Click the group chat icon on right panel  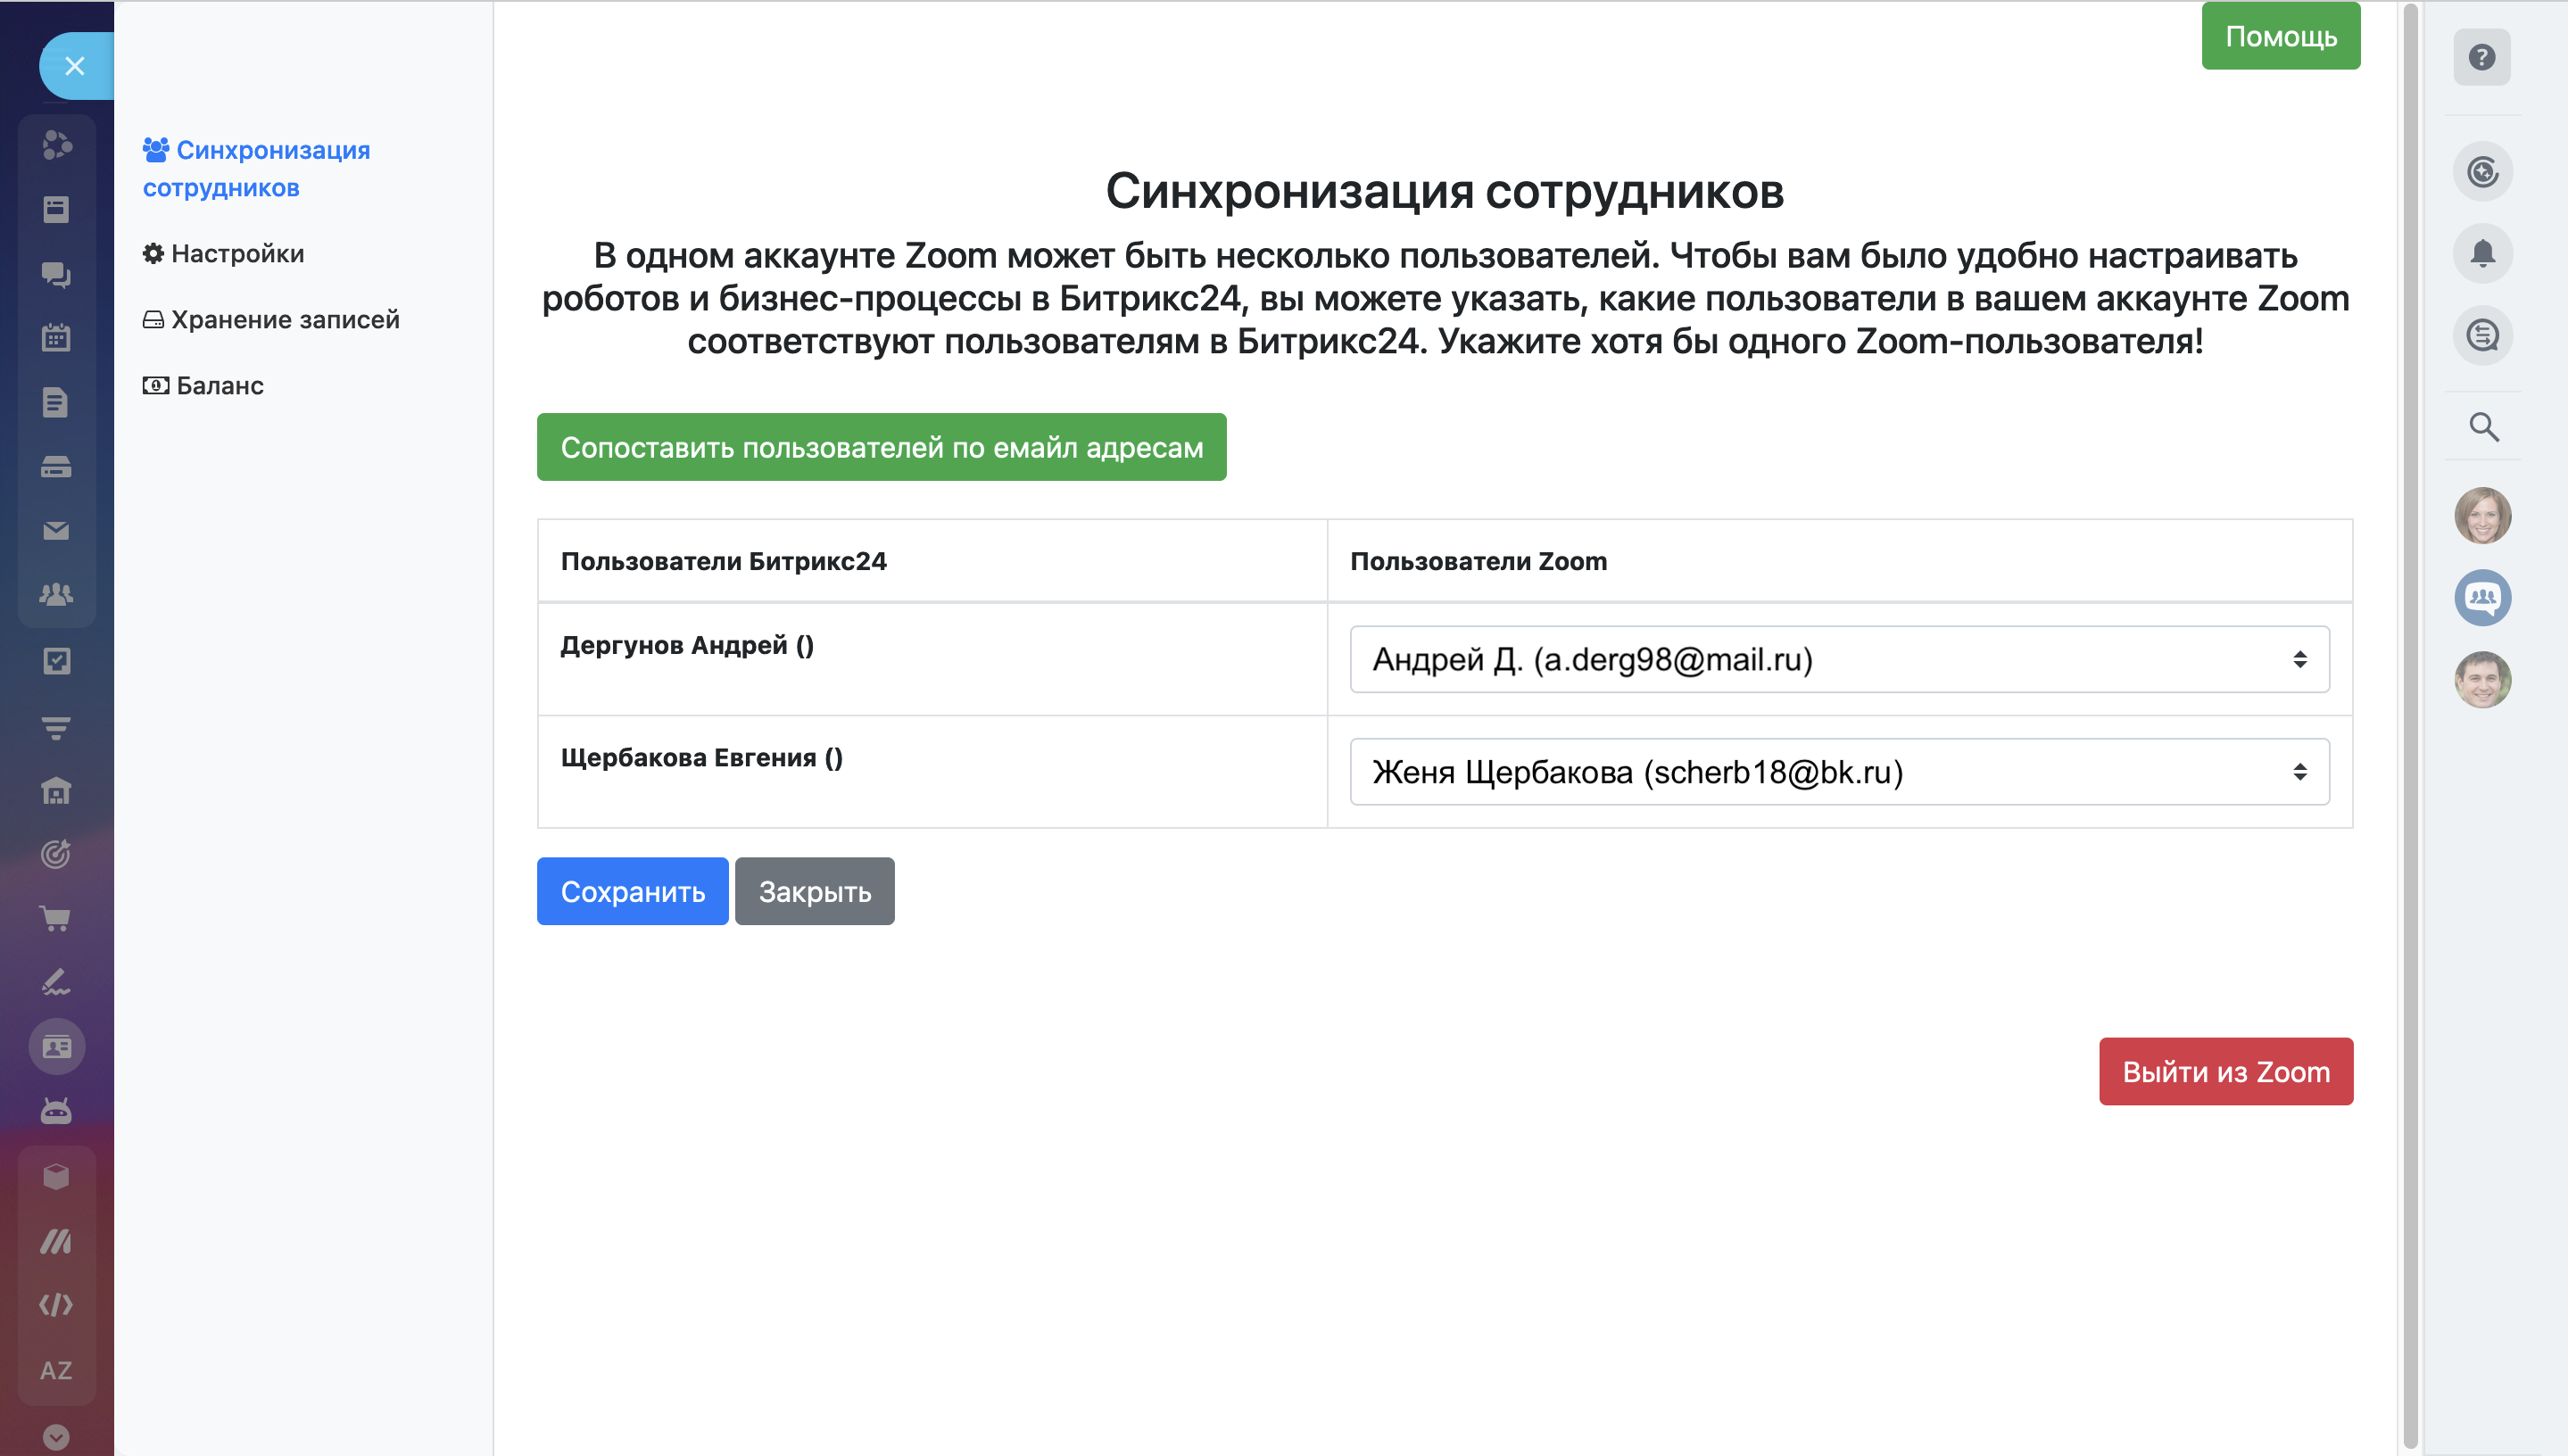coord(2482,598)
